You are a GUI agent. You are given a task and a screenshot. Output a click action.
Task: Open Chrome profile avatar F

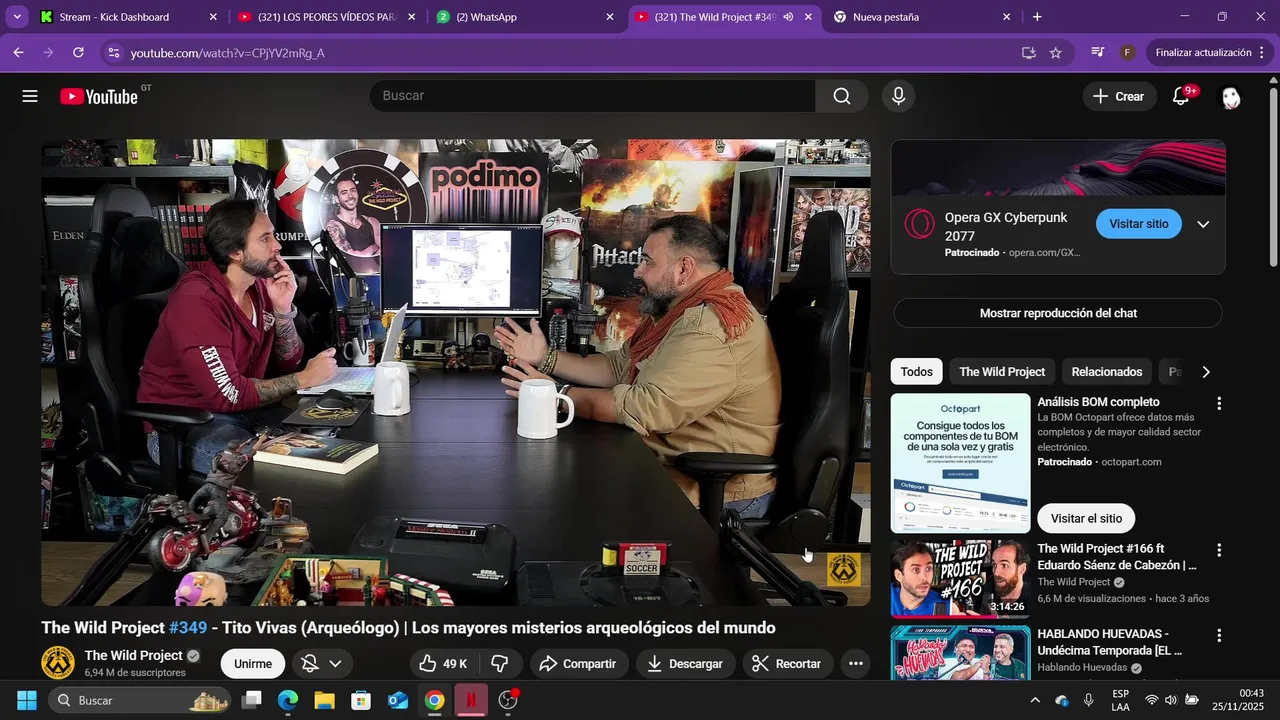click(1127, 52)
